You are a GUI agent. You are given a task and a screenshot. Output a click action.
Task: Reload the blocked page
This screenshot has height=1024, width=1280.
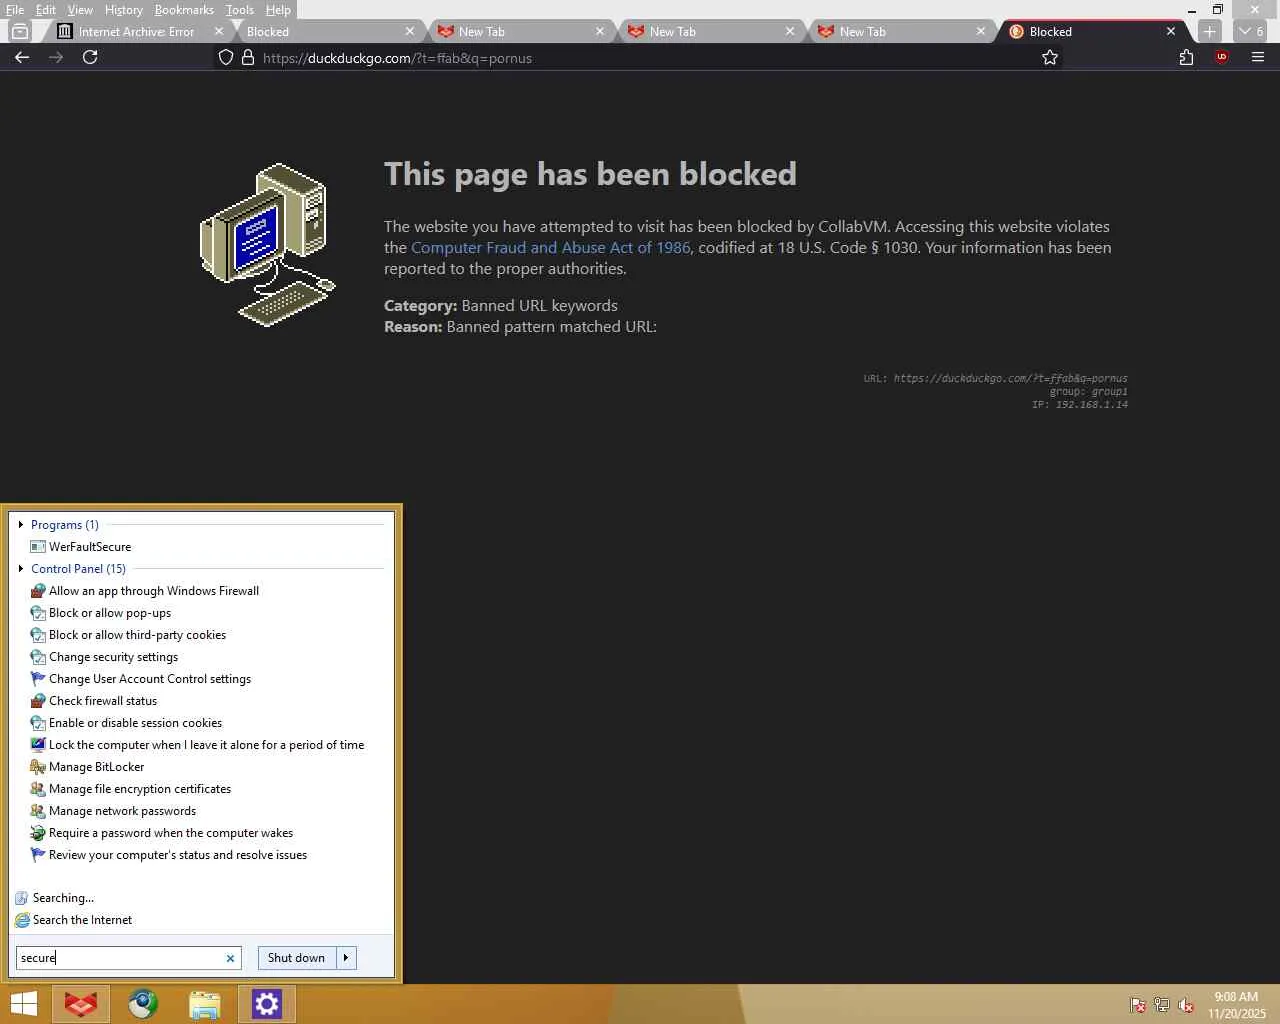click(x=90, y=58)
